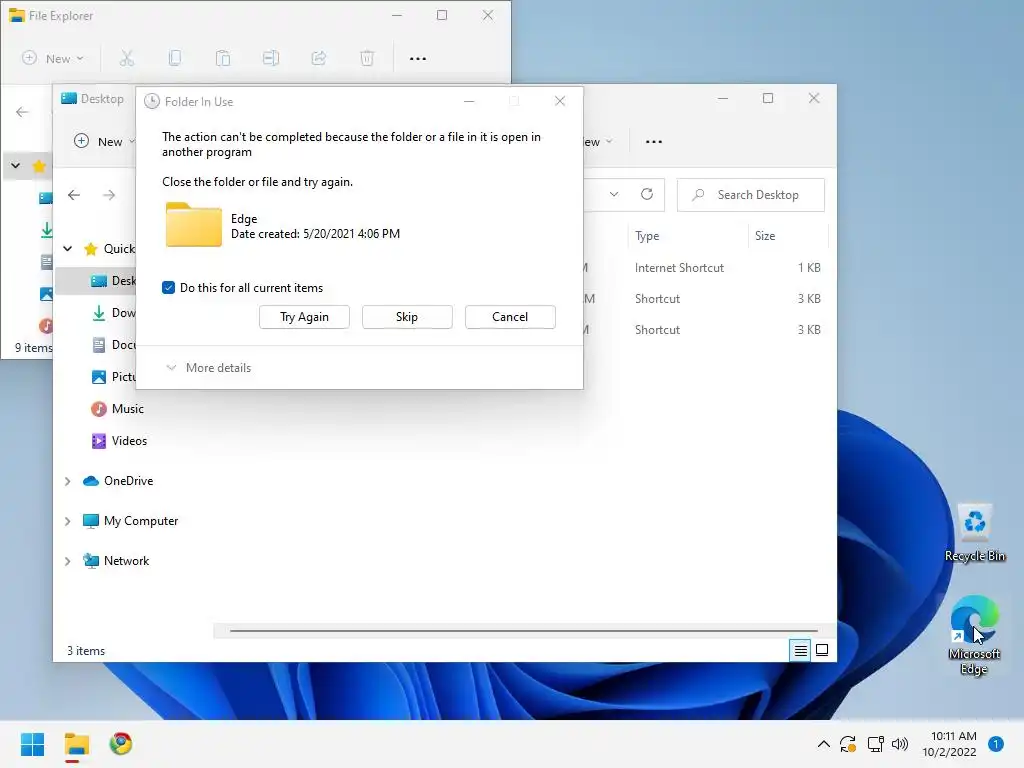This screenshot has height=768, width=1024.
Task: Click the network tray icon
Action: click(x=875, y=744)
